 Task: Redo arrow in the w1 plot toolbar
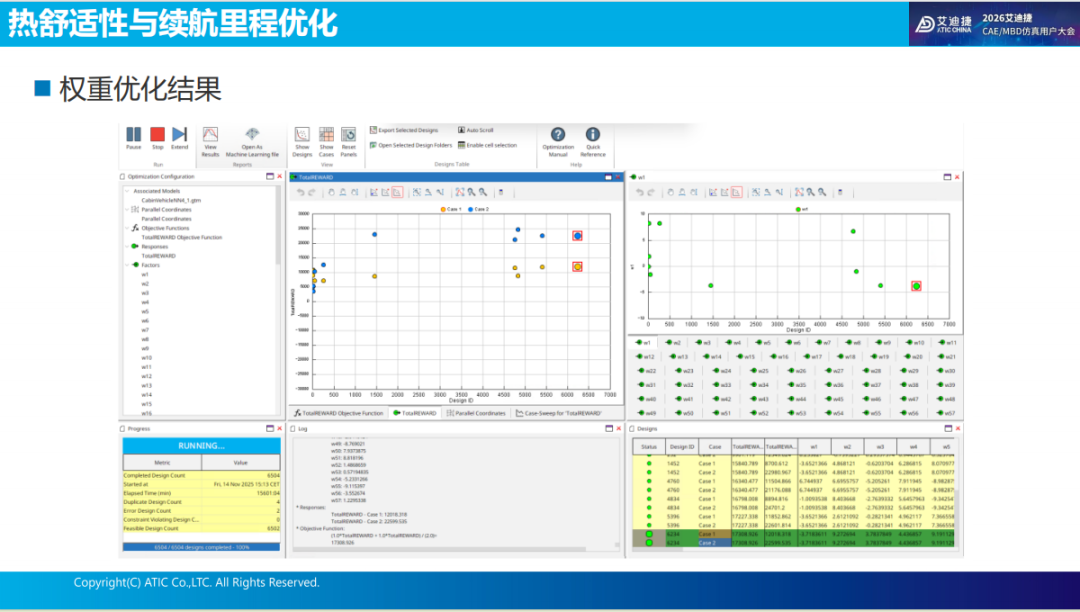650,193
